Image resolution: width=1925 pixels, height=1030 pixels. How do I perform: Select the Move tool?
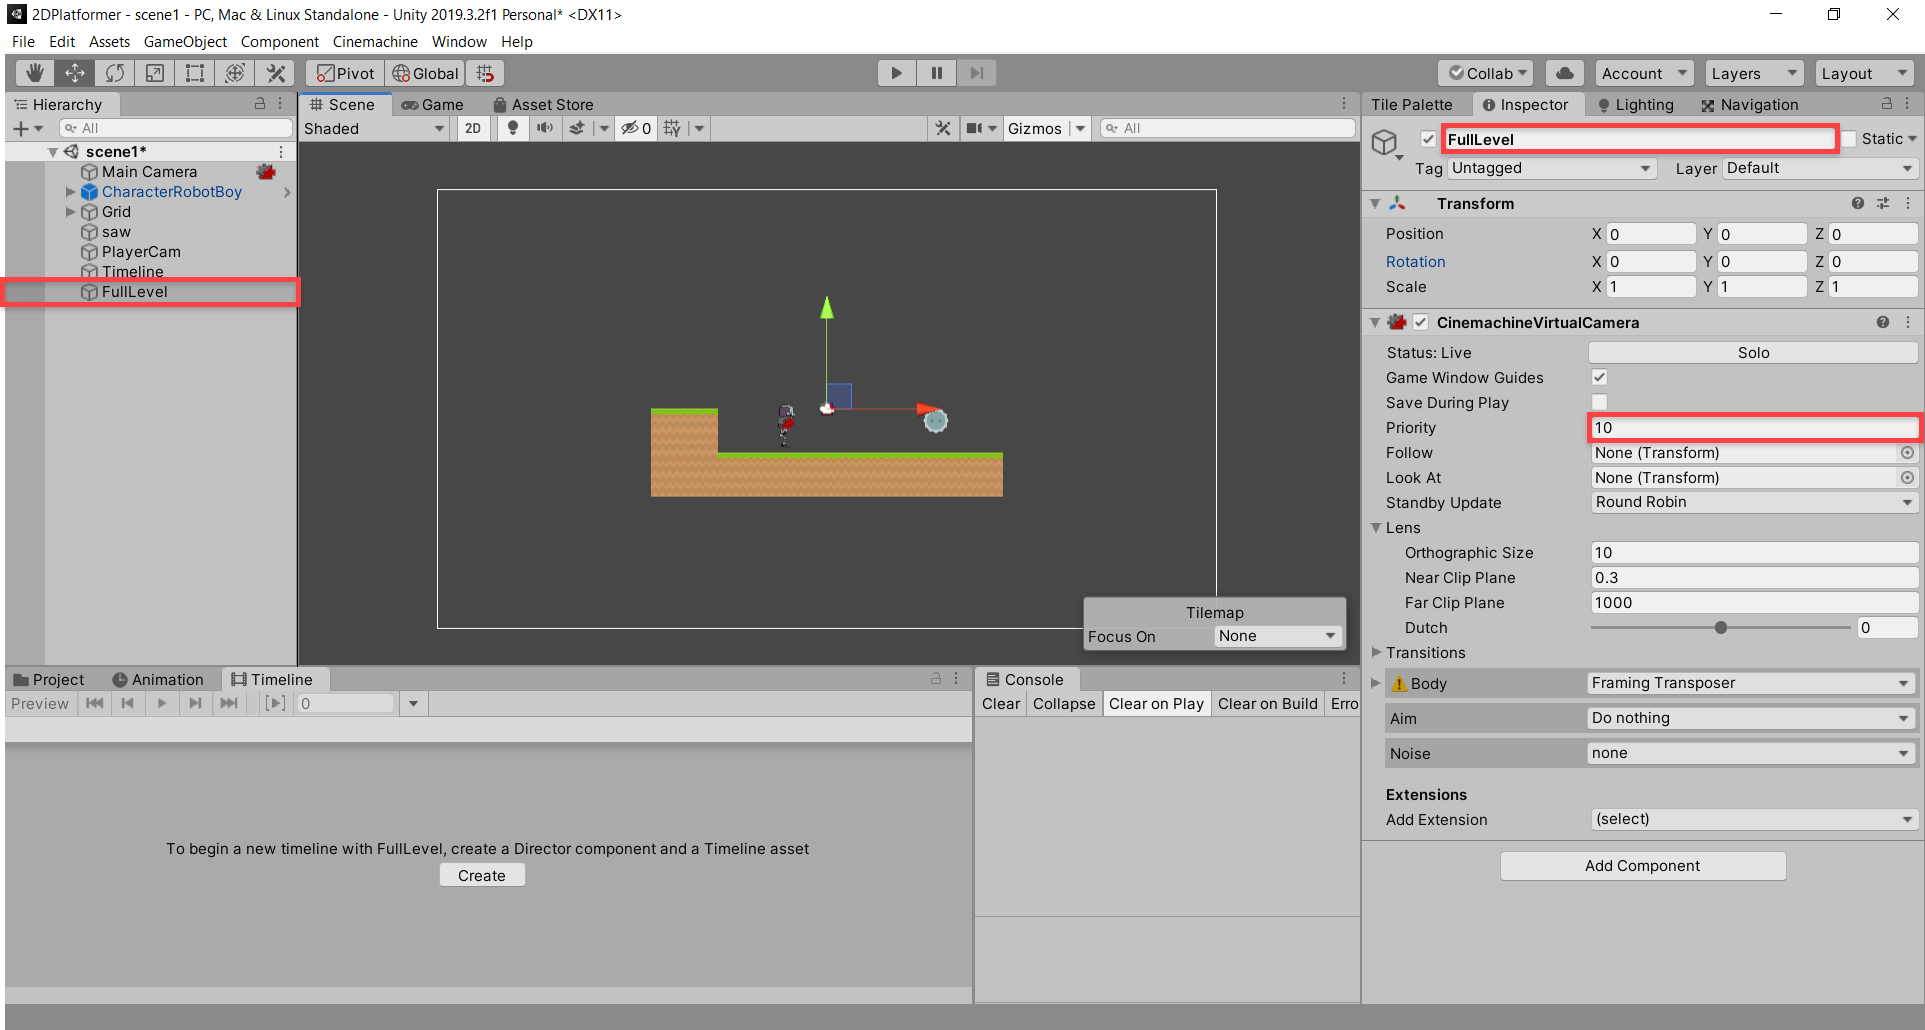[x=74, y=73]
